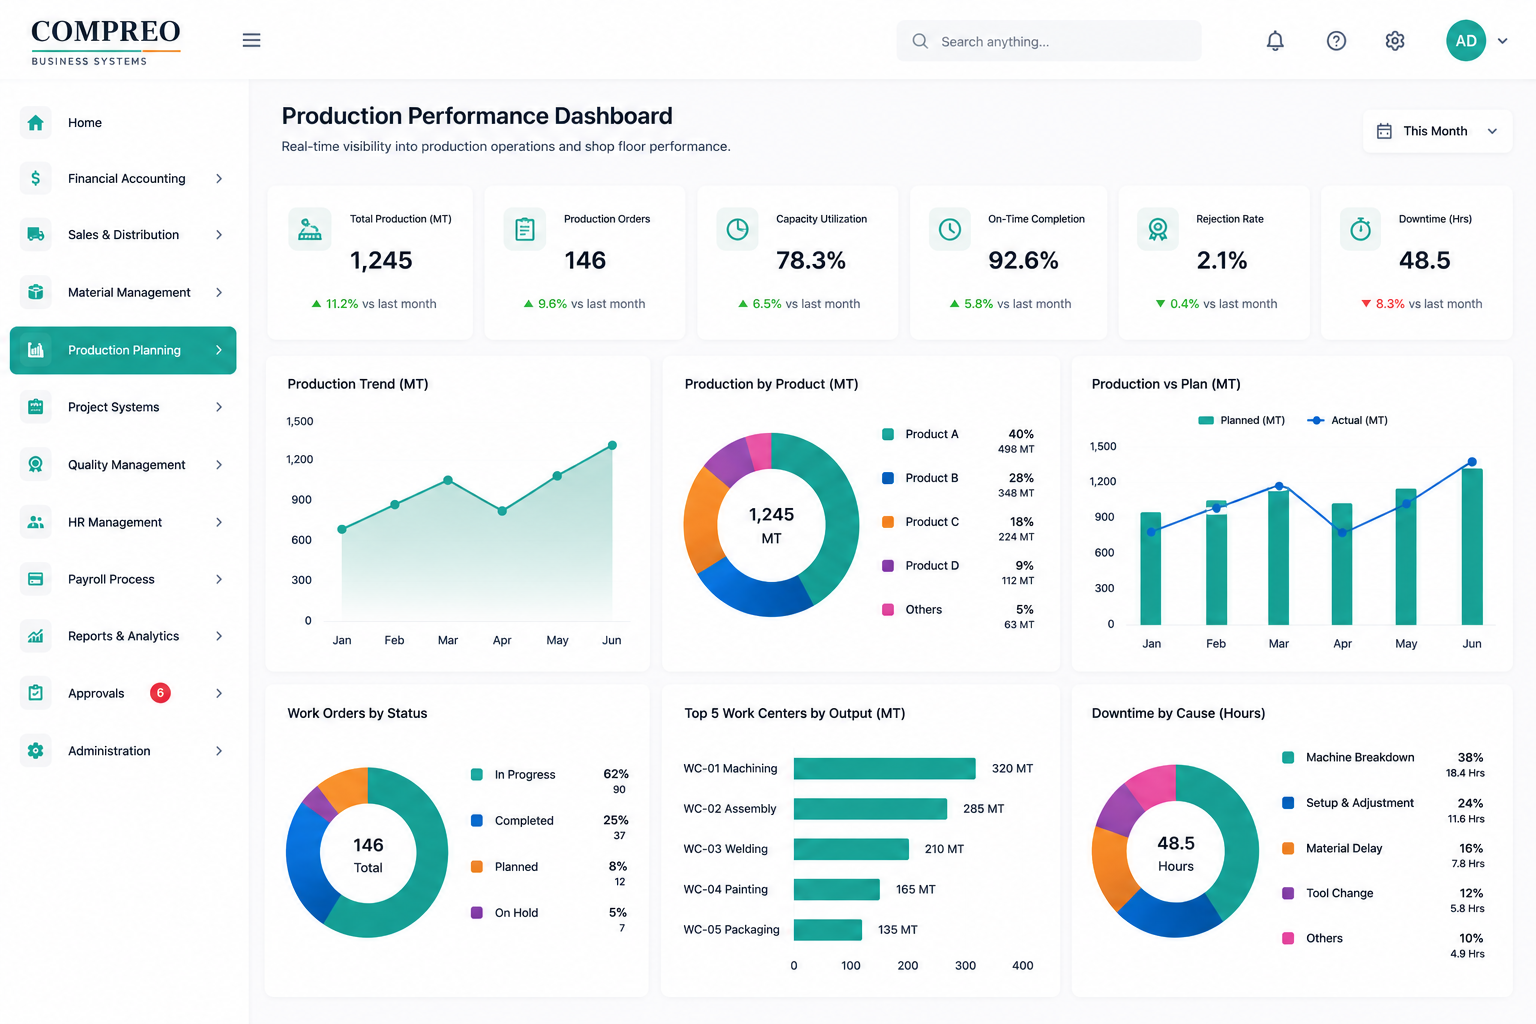Viewport: 1536px width, 1024px height.
Task: Click the AD user avatar
Action: [x=1466, y=41]
